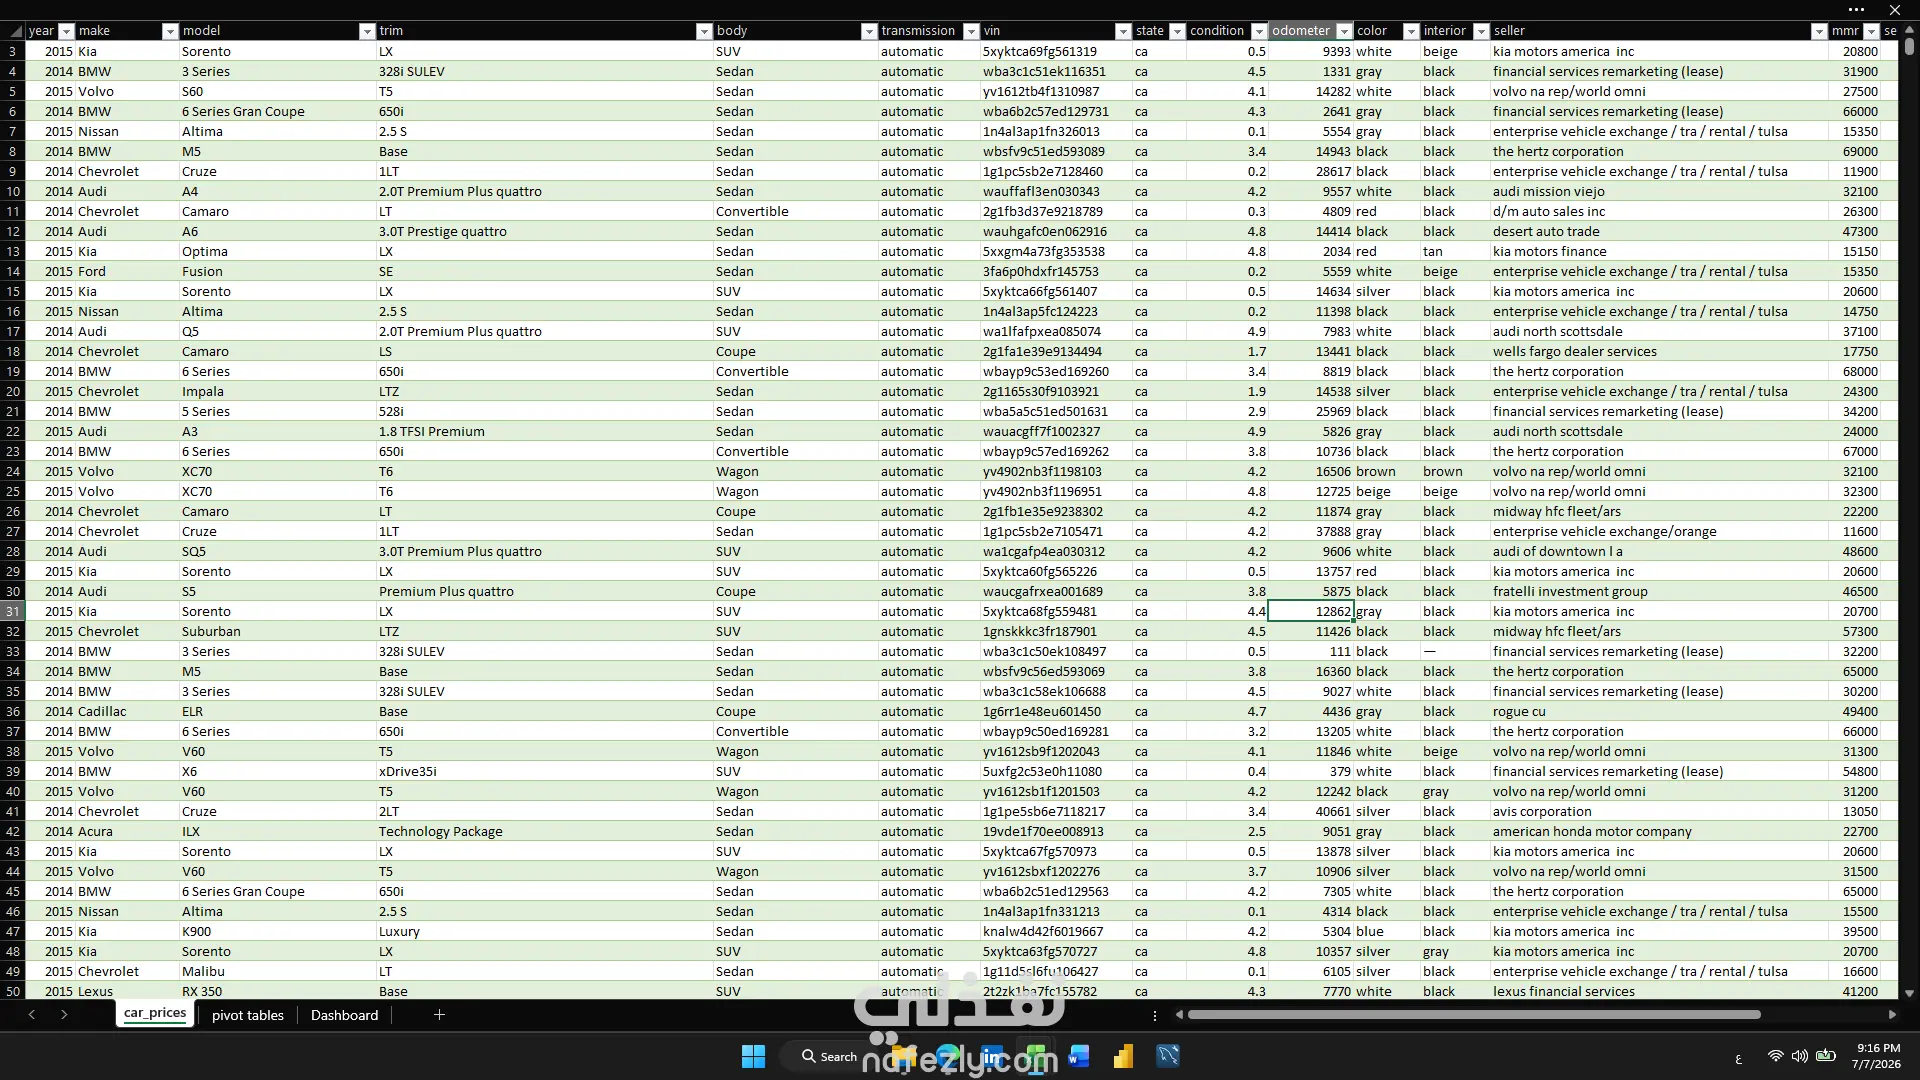The image size is (1920, 1080).
Task: Open the transmission column filter dropdown
Action: [x=971, y=31]
